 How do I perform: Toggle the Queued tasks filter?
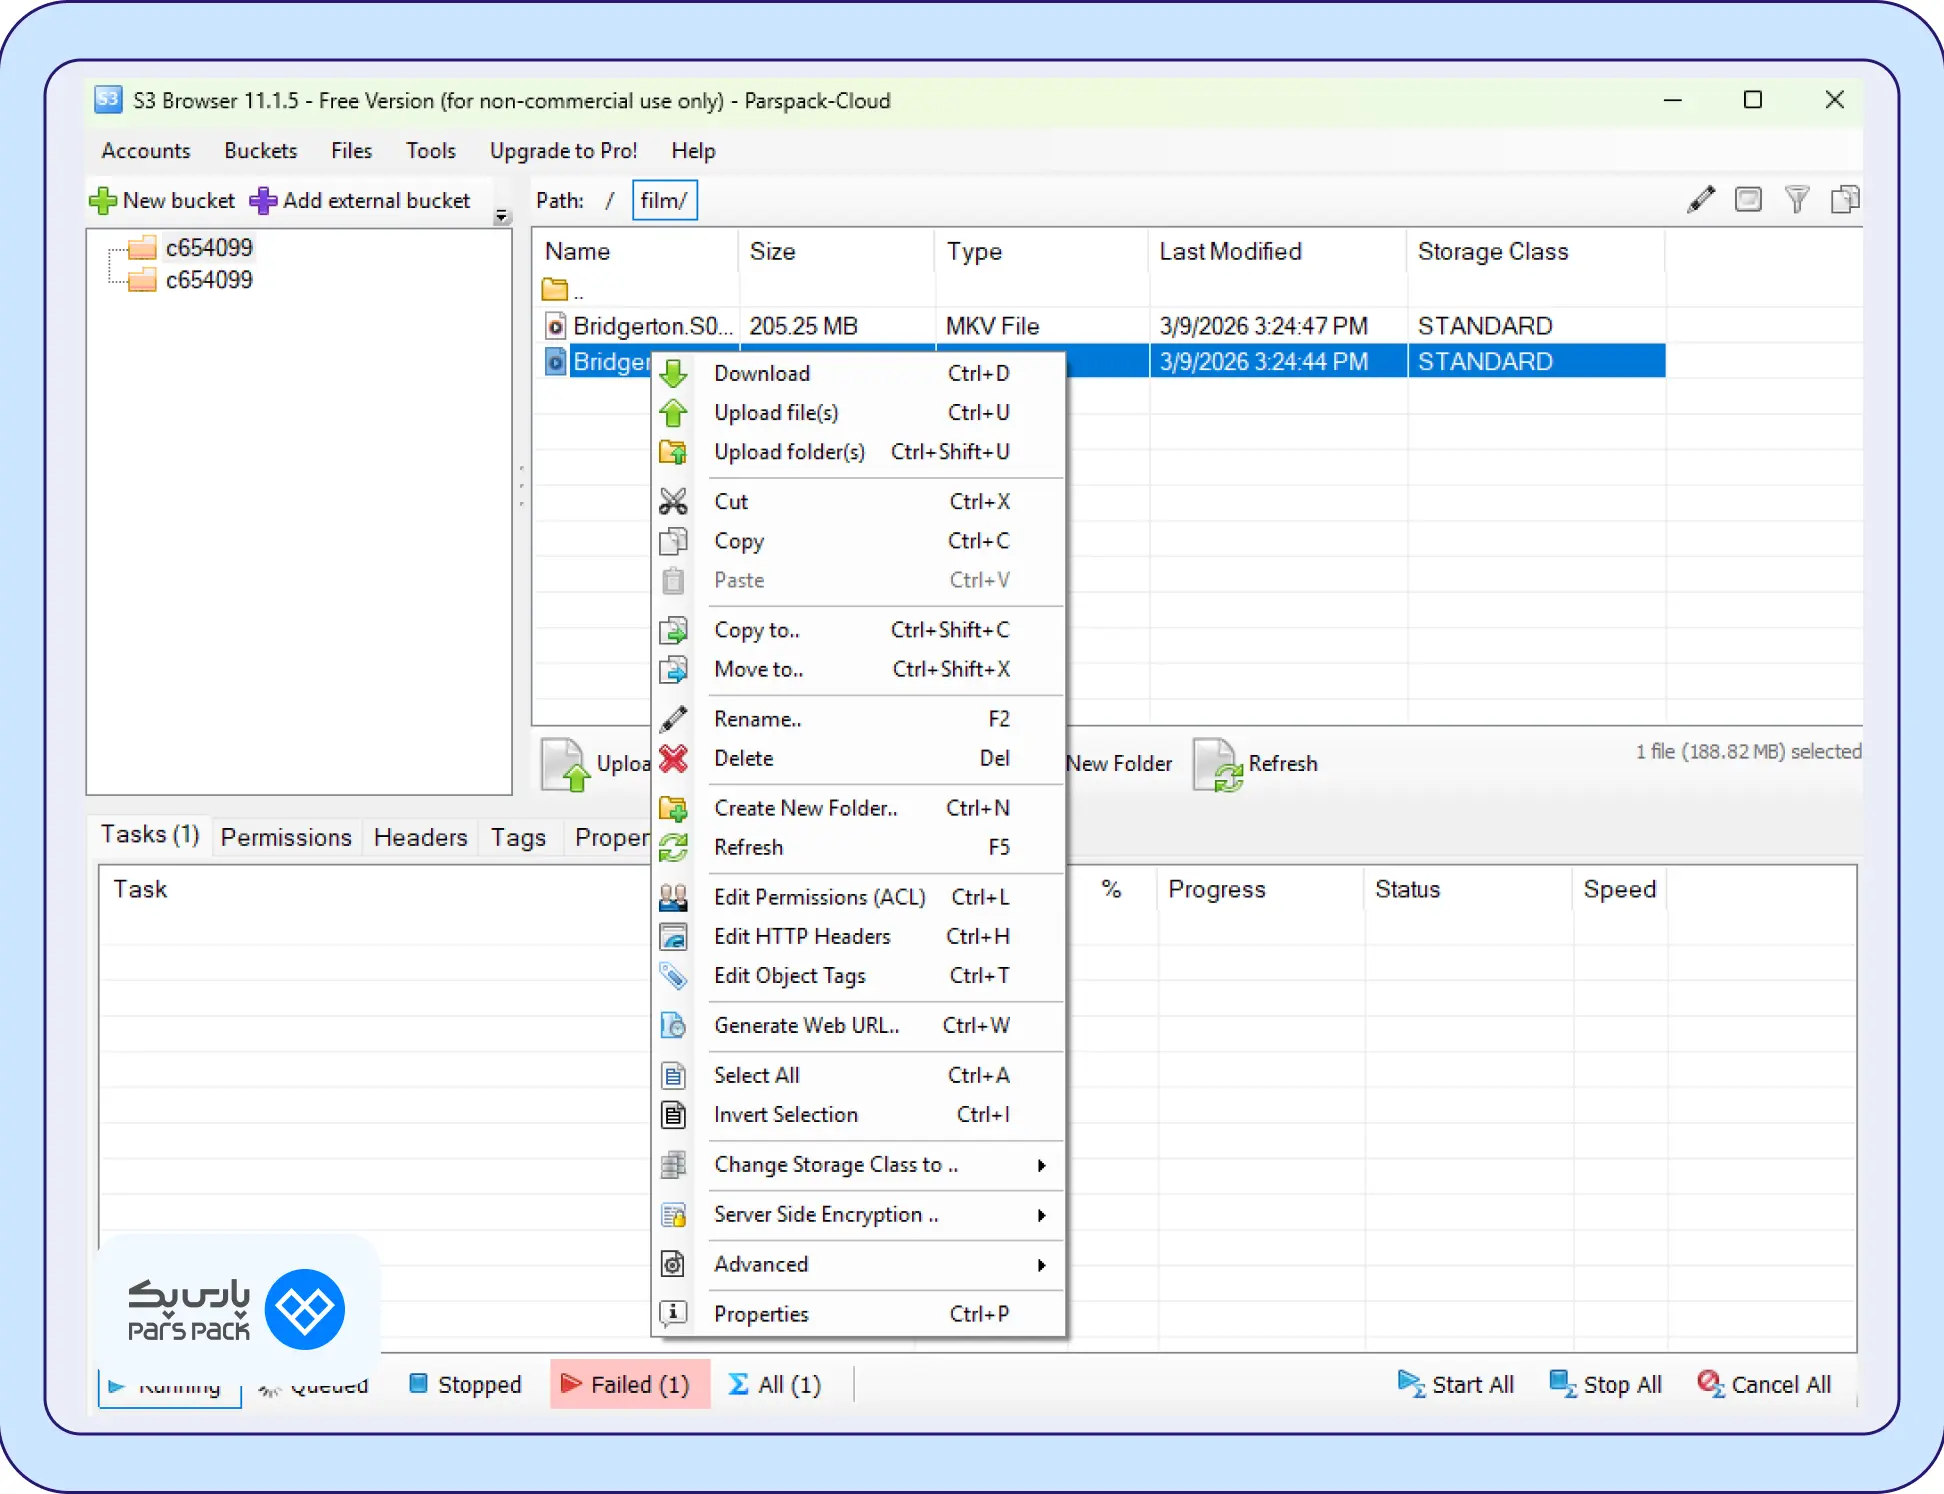click(315, 1384)
